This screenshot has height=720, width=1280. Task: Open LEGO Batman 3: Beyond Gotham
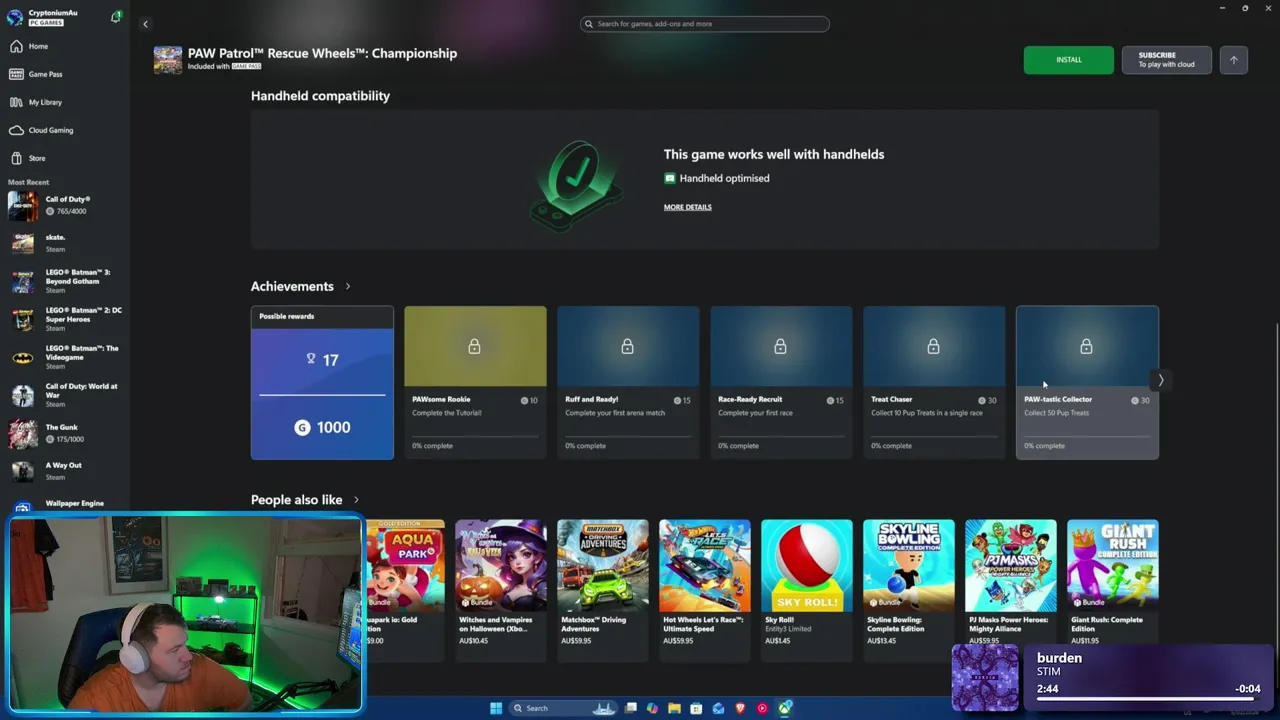tap(64, 281)
